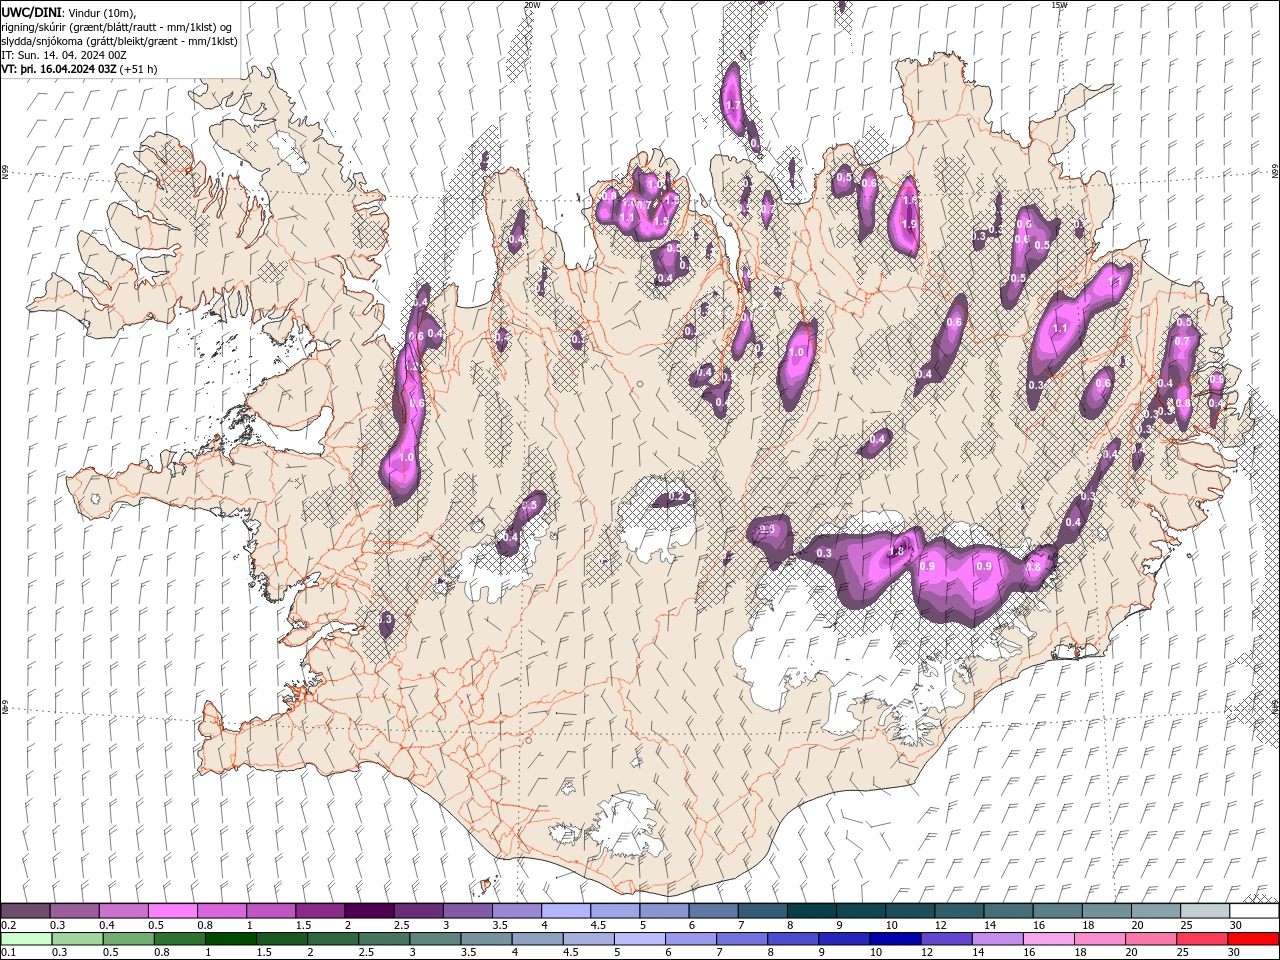The width and height of the screenshot is (1280, 960).
Task: Click the lavender 3.5 swatch in upper legend row
Action: click(x=516, y=911)
